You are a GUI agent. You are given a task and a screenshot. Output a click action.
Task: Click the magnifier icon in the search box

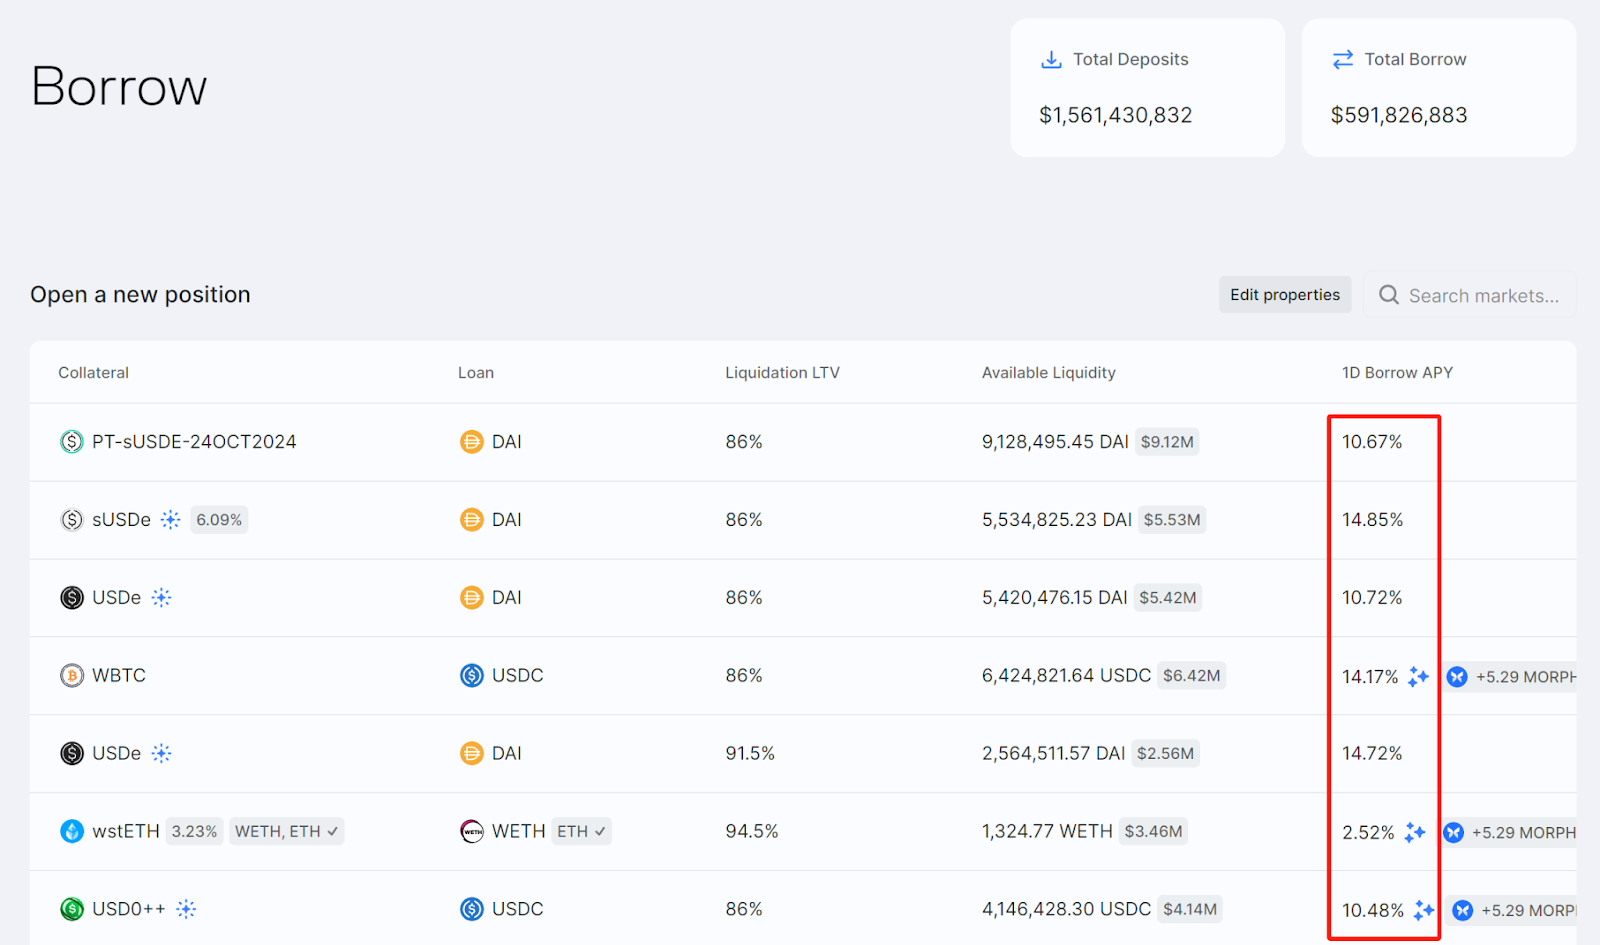(x=1388, y=295)
